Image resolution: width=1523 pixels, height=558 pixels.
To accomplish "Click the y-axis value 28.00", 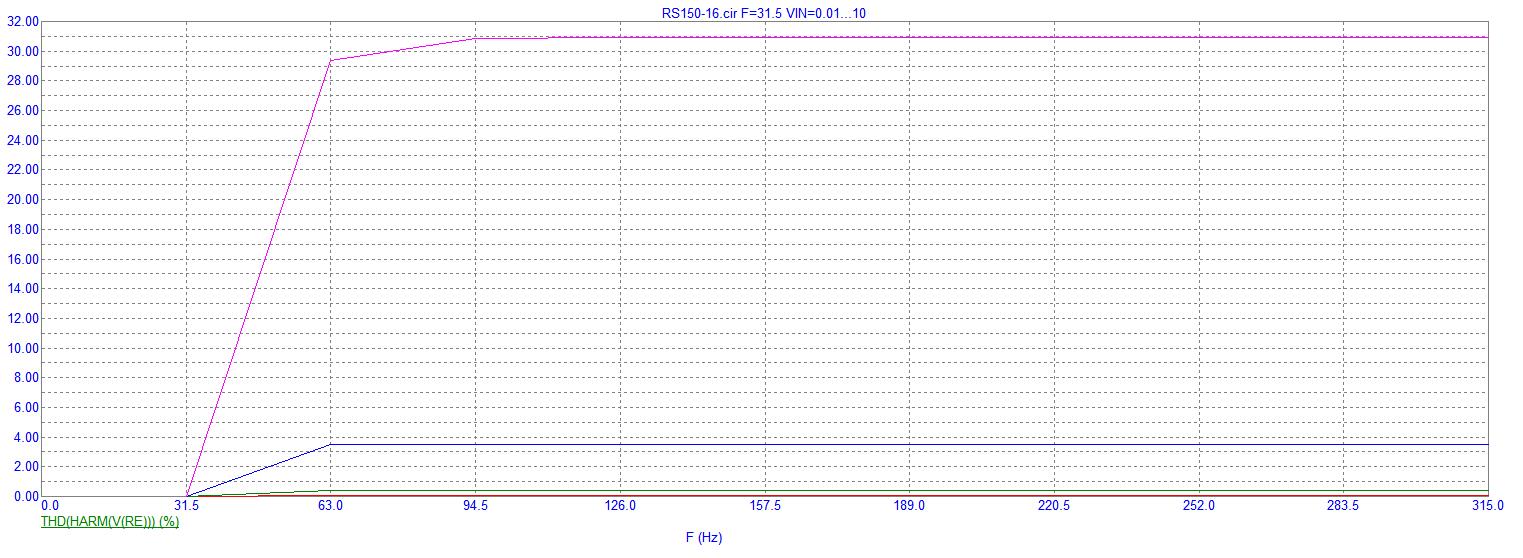I will pyautogui.click(x=23, y=81).
